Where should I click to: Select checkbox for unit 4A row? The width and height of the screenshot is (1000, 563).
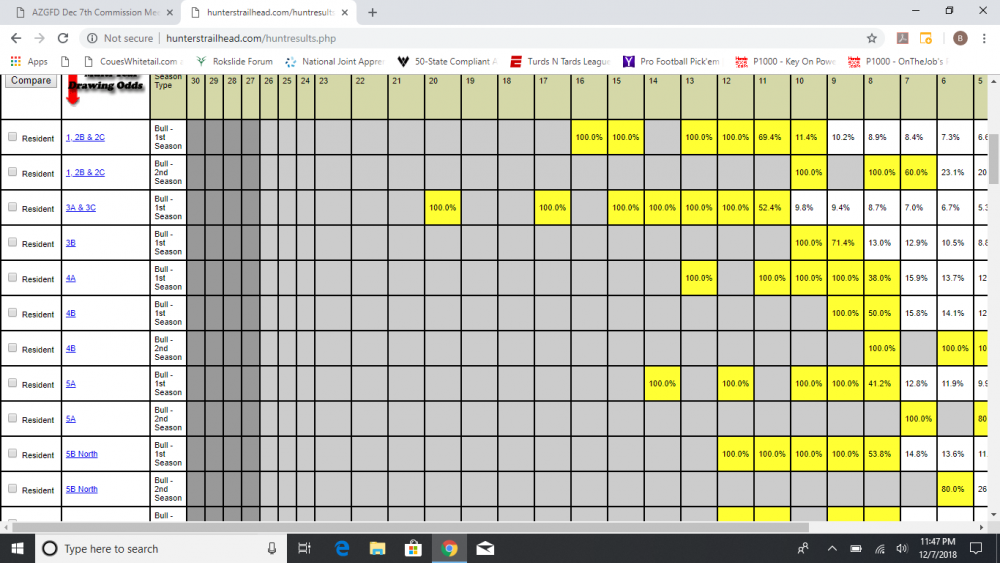12,277
